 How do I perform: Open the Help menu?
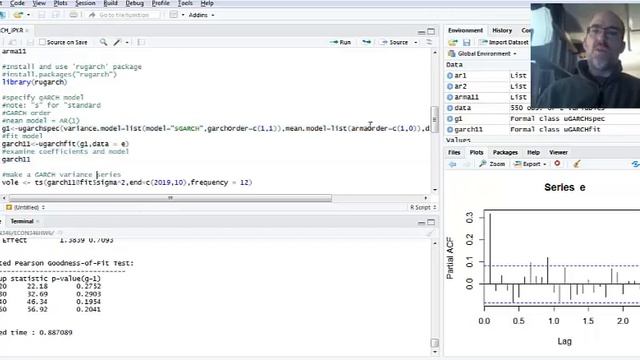(x=207, y=3)
